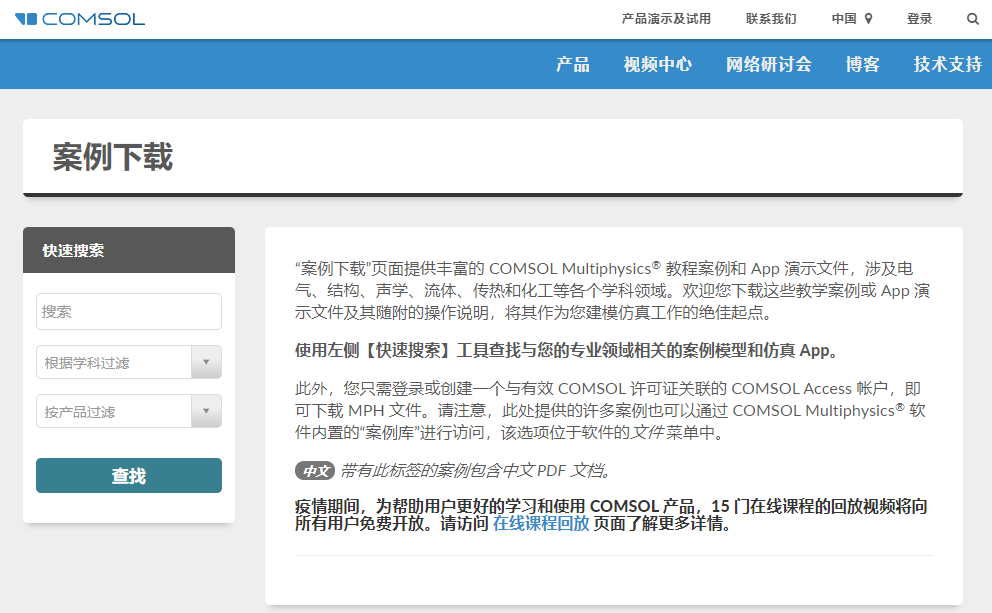Screen dimensions: 992x613
Task: Open the 技术支持 menu
Action: (x=948, y=65)
